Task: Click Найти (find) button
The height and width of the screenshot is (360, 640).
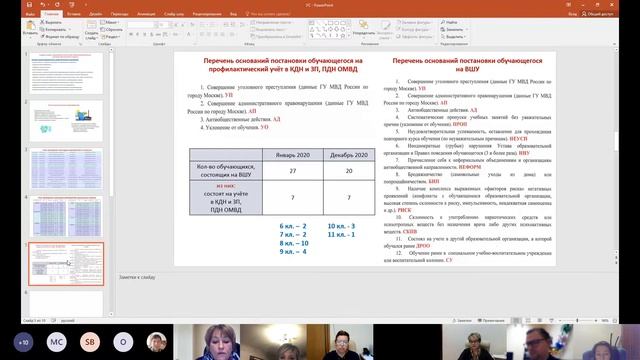Action: click(x=449, y=22)
